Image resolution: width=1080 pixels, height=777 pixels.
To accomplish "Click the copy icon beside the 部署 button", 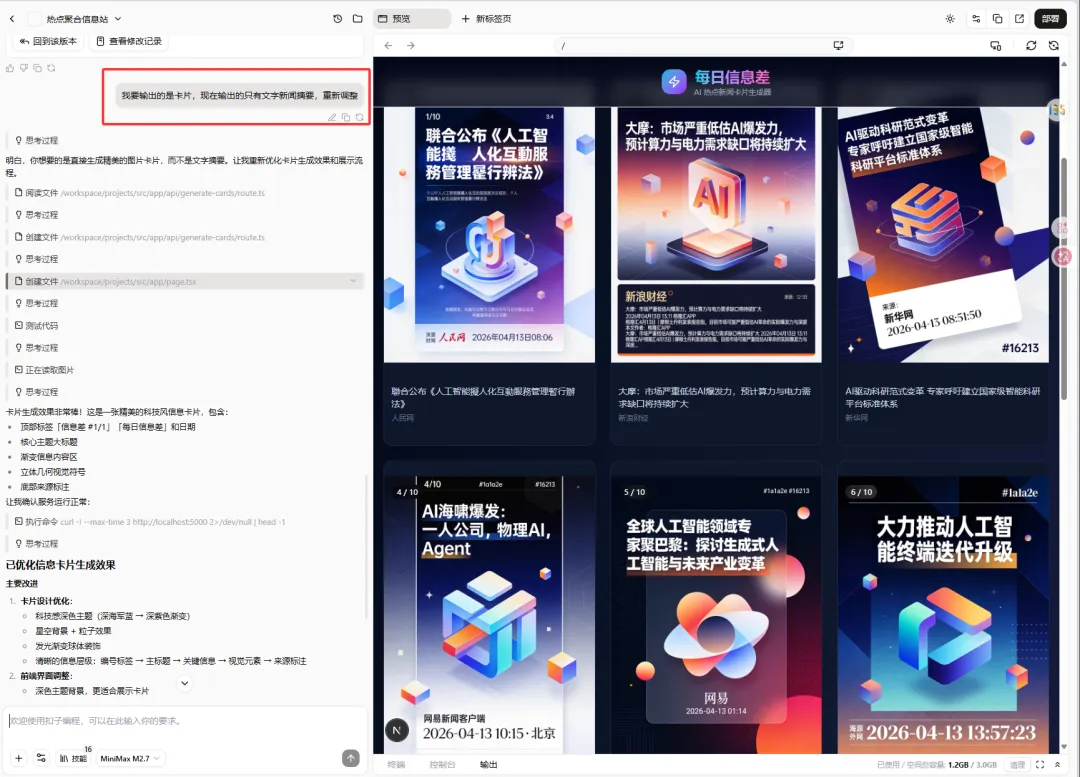I will point(997,19).
